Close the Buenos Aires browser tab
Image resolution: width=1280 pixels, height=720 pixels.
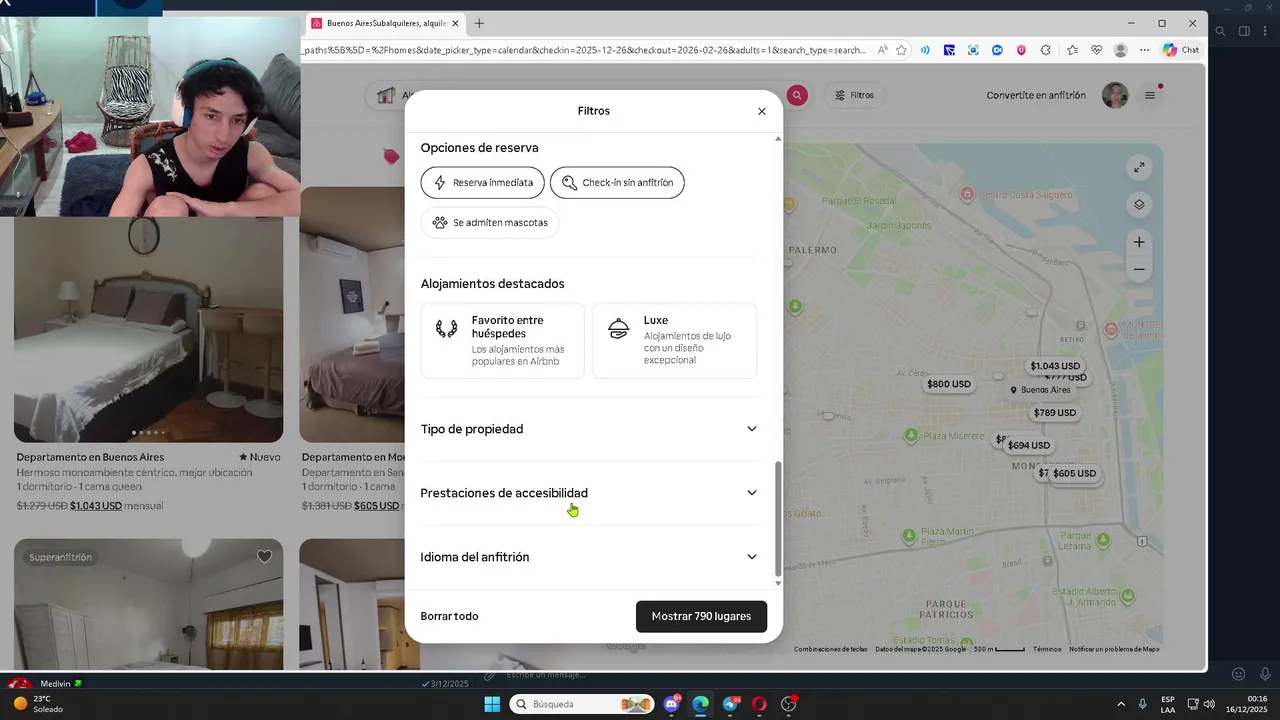coord(455,23)
